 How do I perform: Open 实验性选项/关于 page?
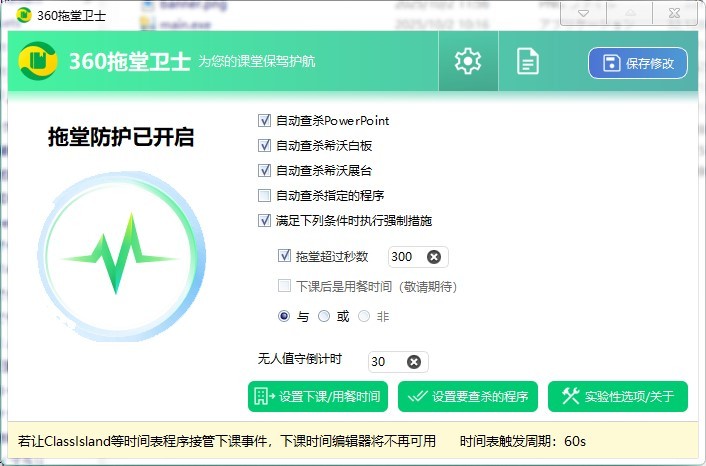(618, 397)
